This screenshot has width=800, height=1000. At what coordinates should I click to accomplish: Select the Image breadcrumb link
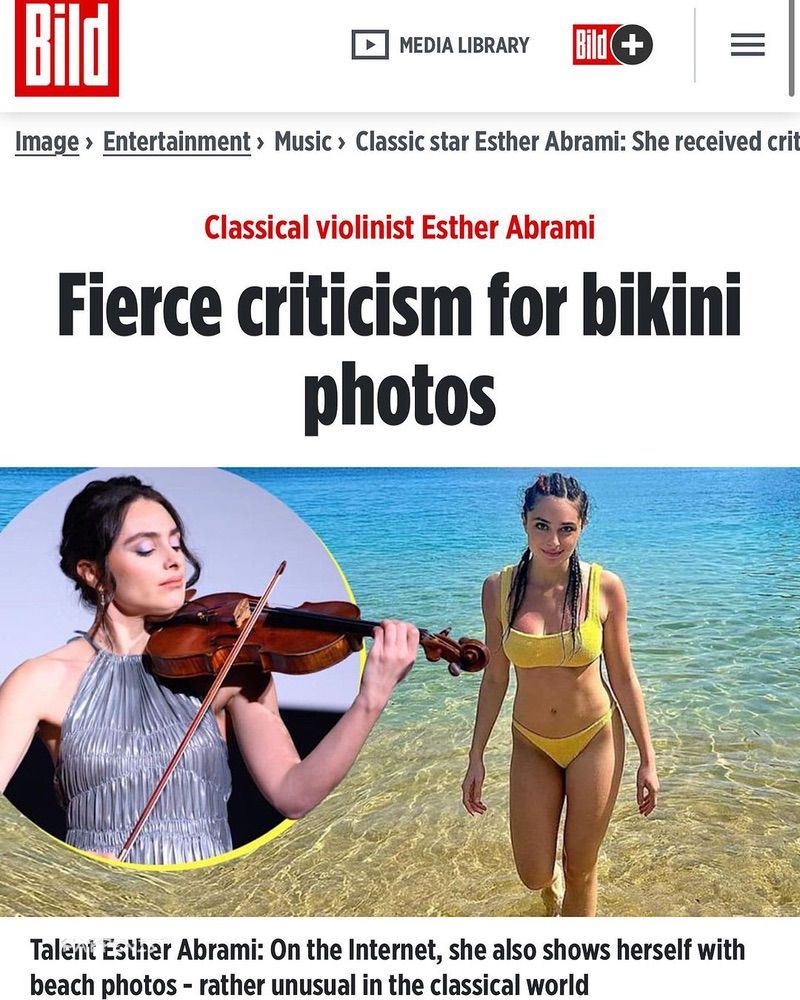click(x=47, y=142)
